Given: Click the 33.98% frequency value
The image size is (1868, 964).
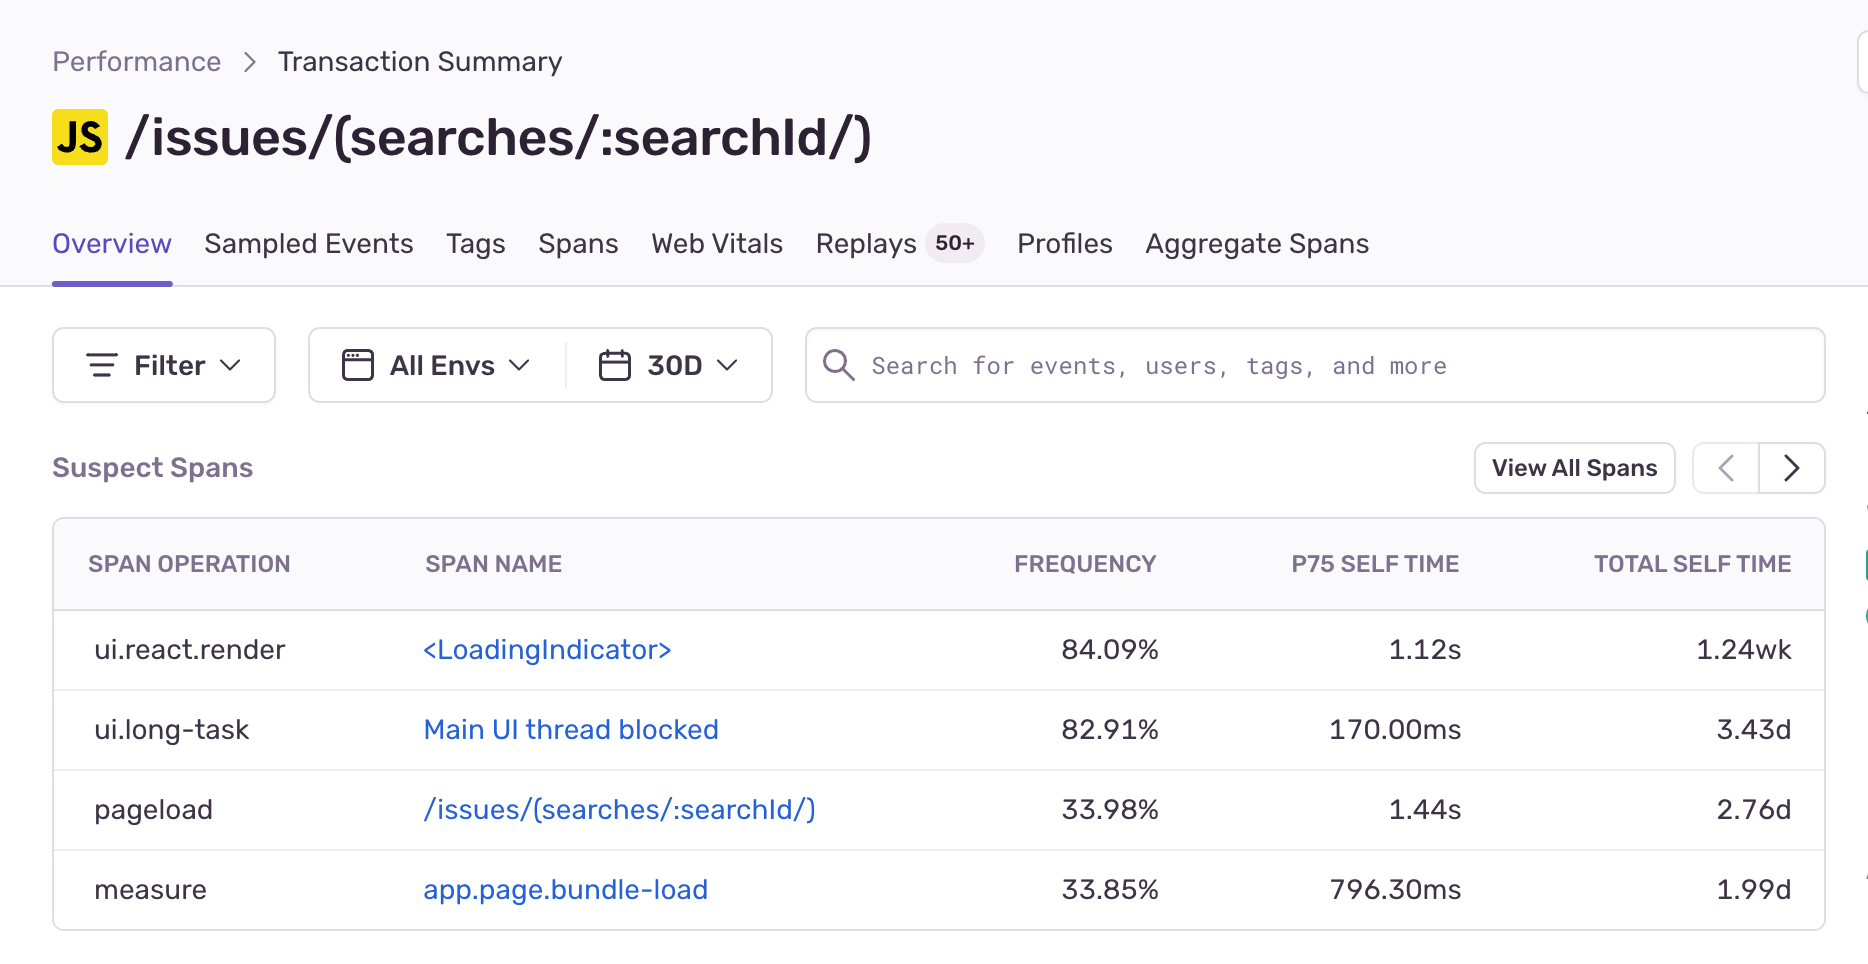Looking at the screenshot, I should point(1110,810).
